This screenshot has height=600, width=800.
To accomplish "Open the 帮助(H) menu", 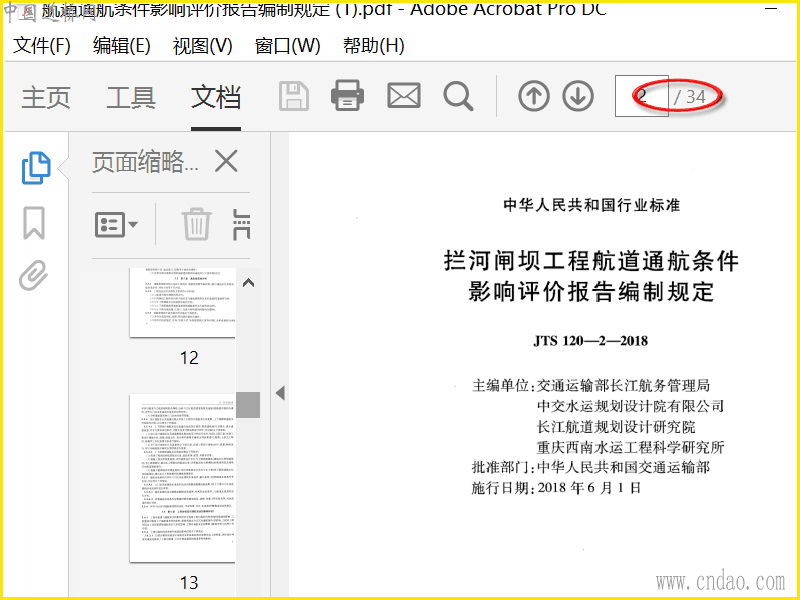I will point(373,46).
